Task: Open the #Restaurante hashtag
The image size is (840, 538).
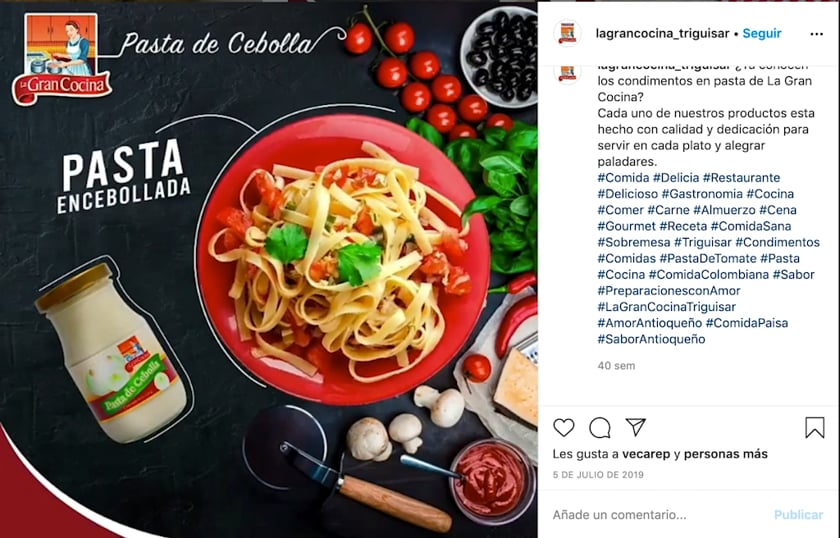Action: pyautogui.click(x=741, y=177)
